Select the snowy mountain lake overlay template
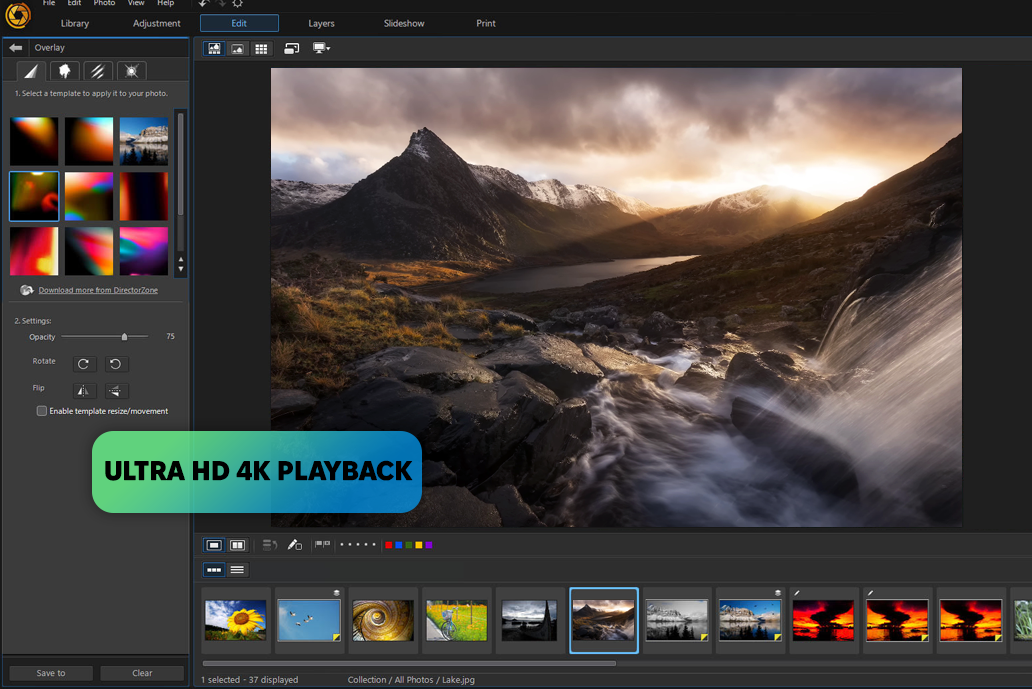Image resolution: width=1032 pixels, height=689 pixels. [144, 141]
